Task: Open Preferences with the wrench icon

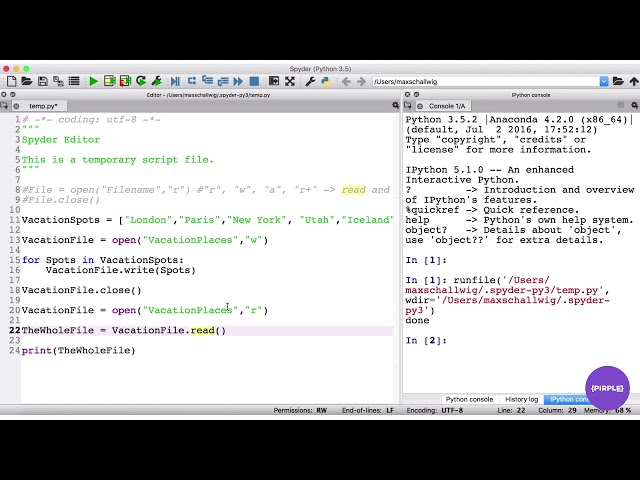Action: 310,81
